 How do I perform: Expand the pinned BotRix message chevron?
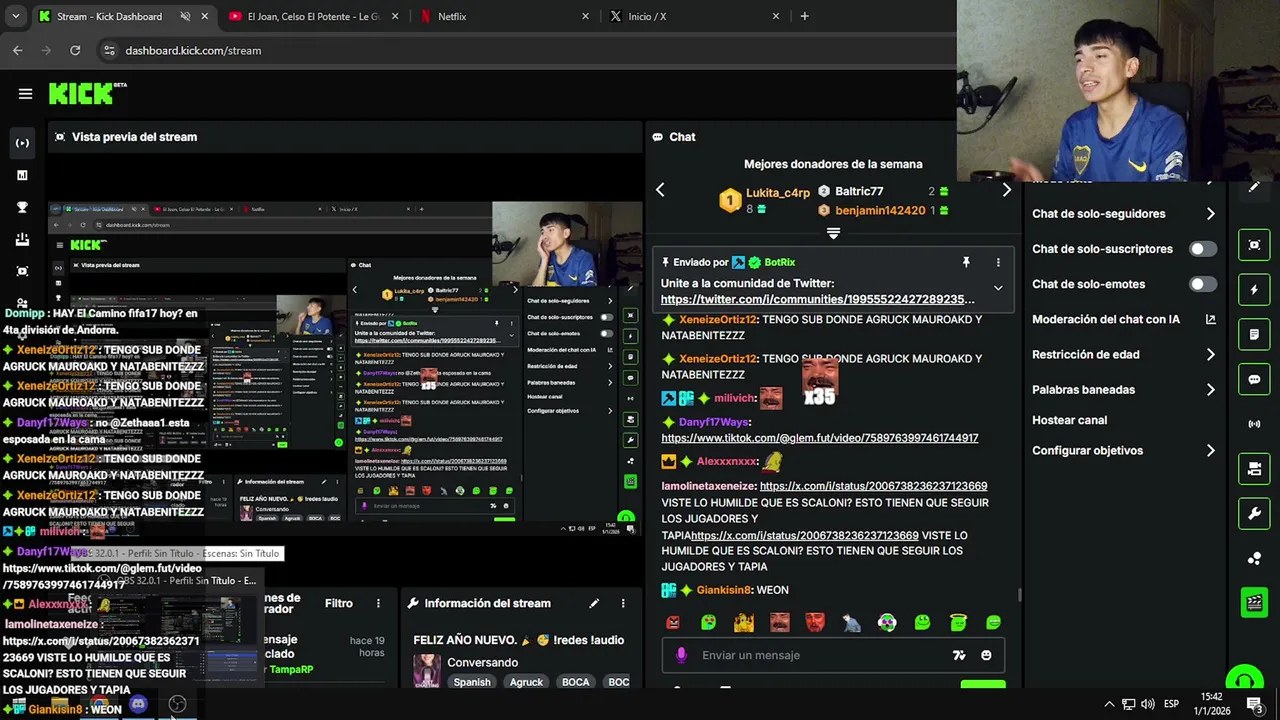(998, 288)
